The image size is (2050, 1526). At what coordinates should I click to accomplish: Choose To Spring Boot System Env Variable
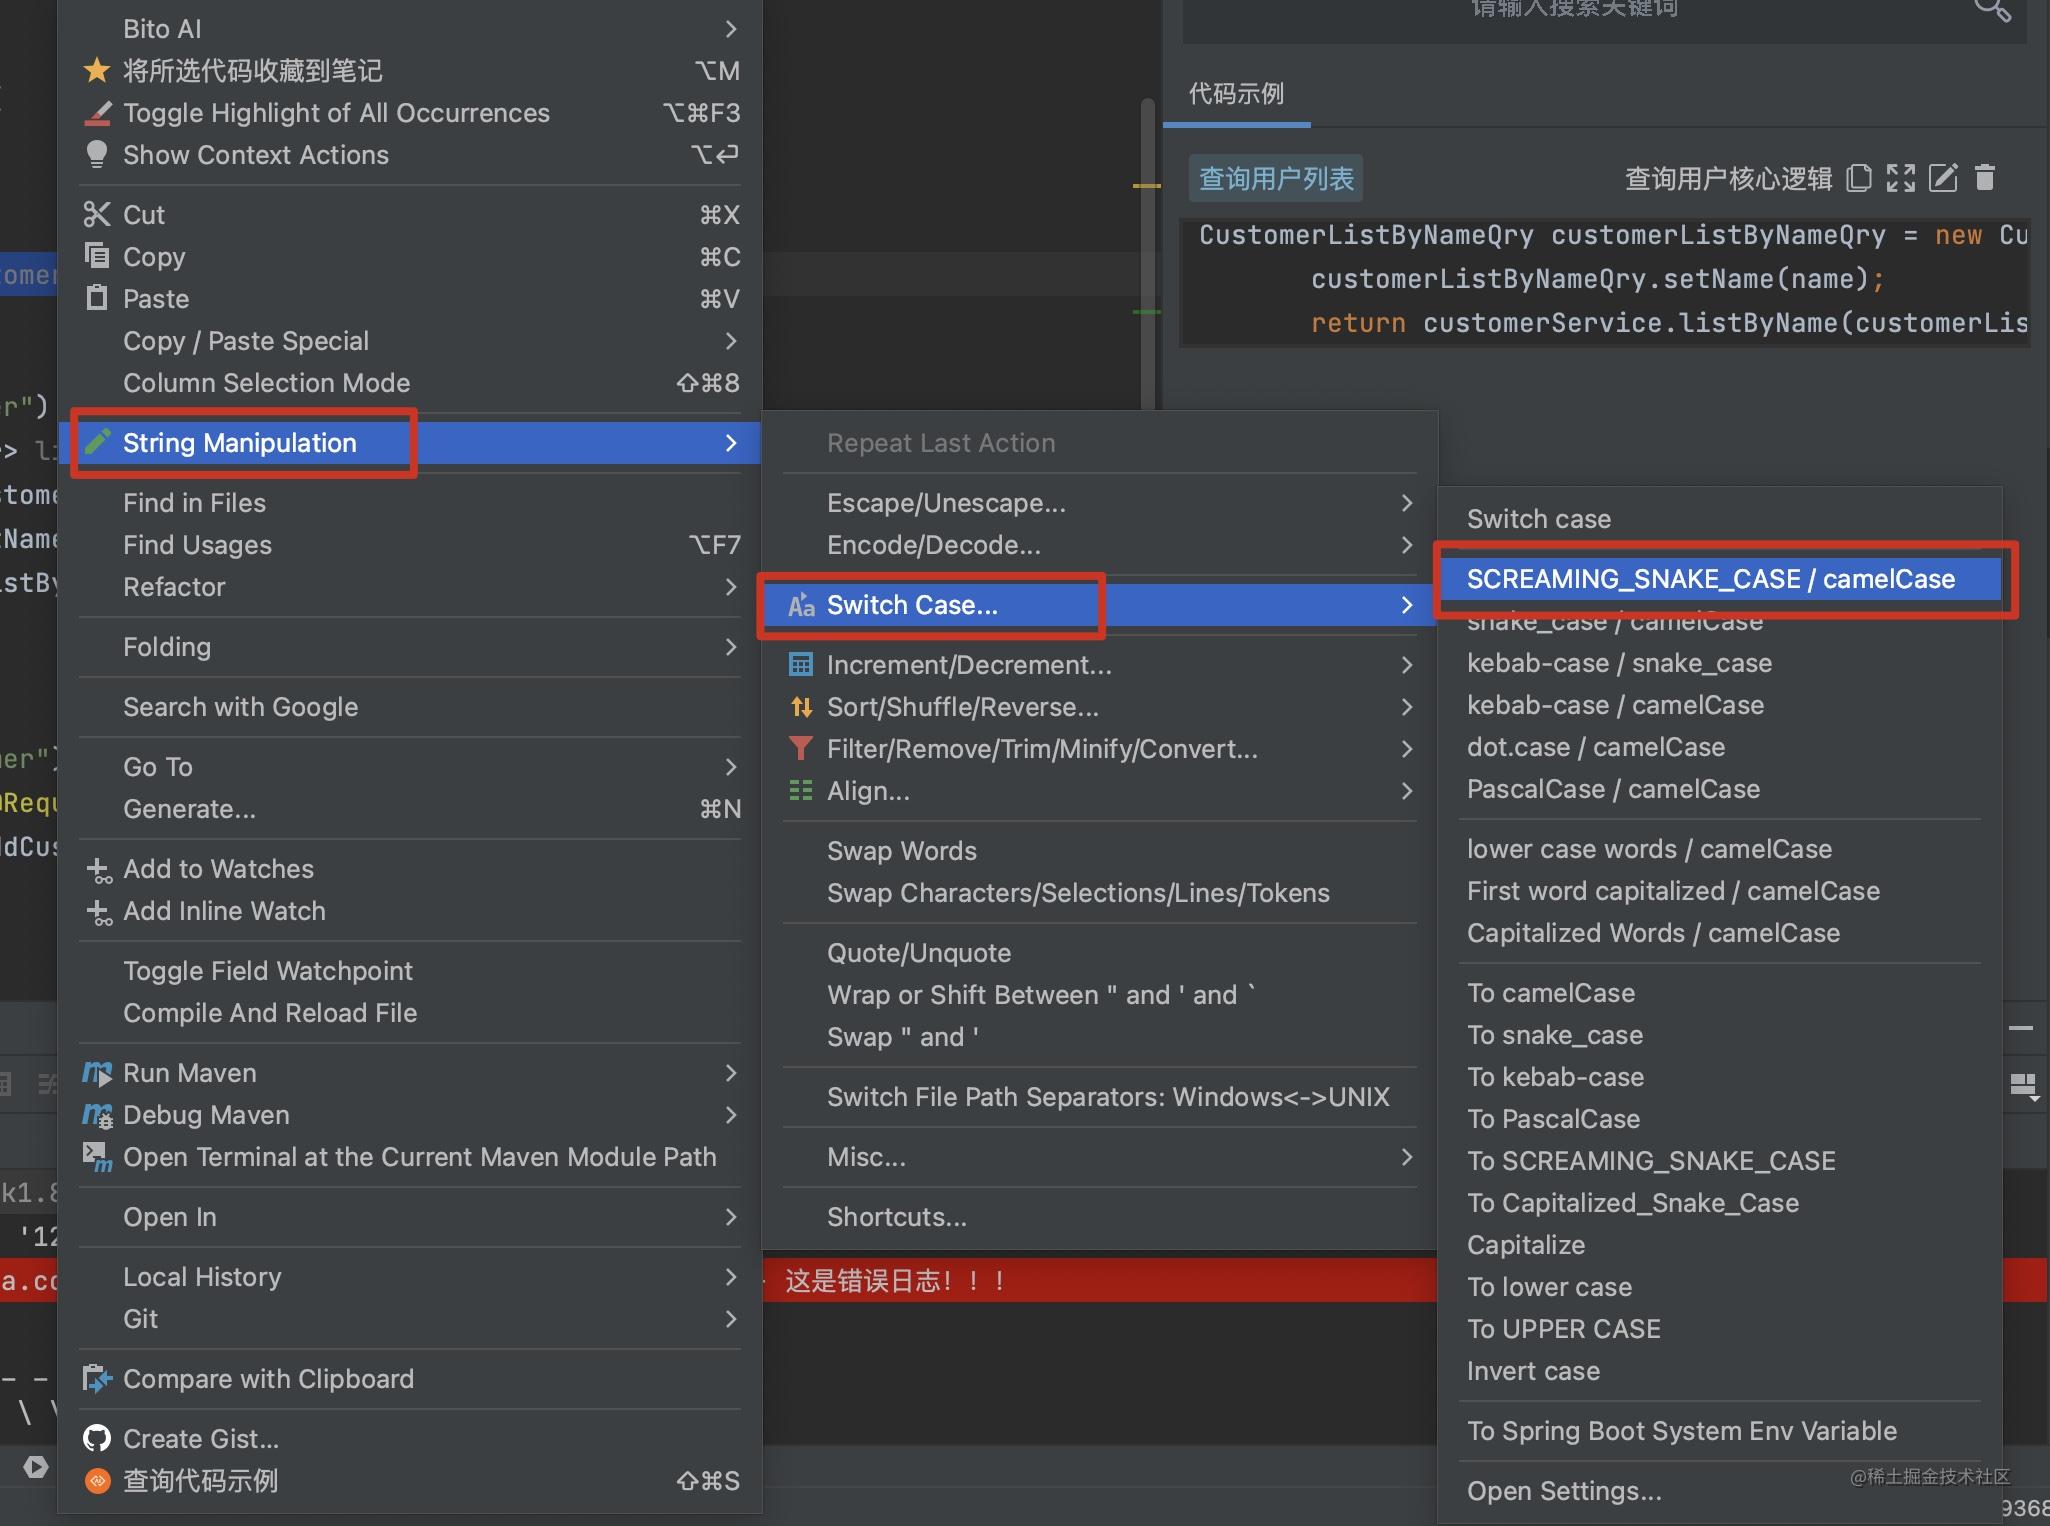pos(1720,1431)
